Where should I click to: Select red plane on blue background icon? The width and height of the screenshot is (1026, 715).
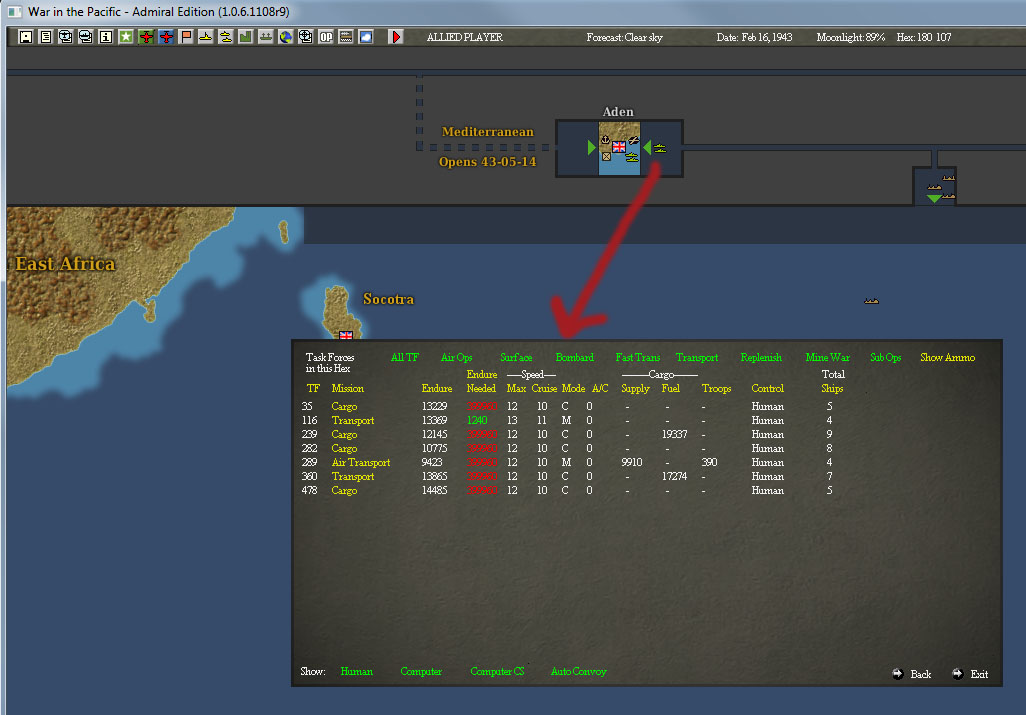point(166,37)
